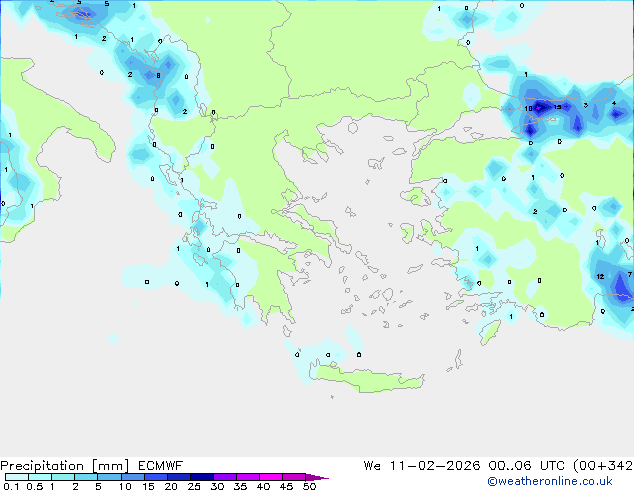
Task: Click the 0.1–0.5 mm lightest legend swatch
Action: [17, 477]
